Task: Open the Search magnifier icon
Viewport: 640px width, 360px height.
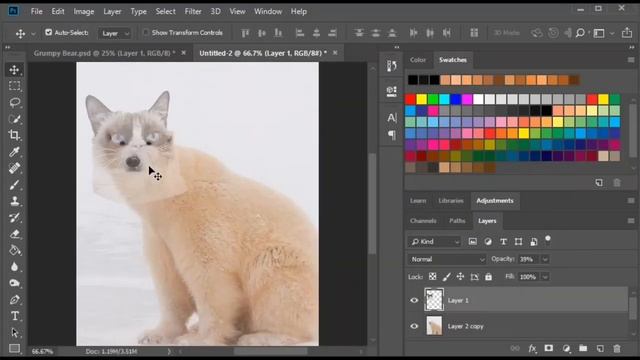Action: point(580,33)
